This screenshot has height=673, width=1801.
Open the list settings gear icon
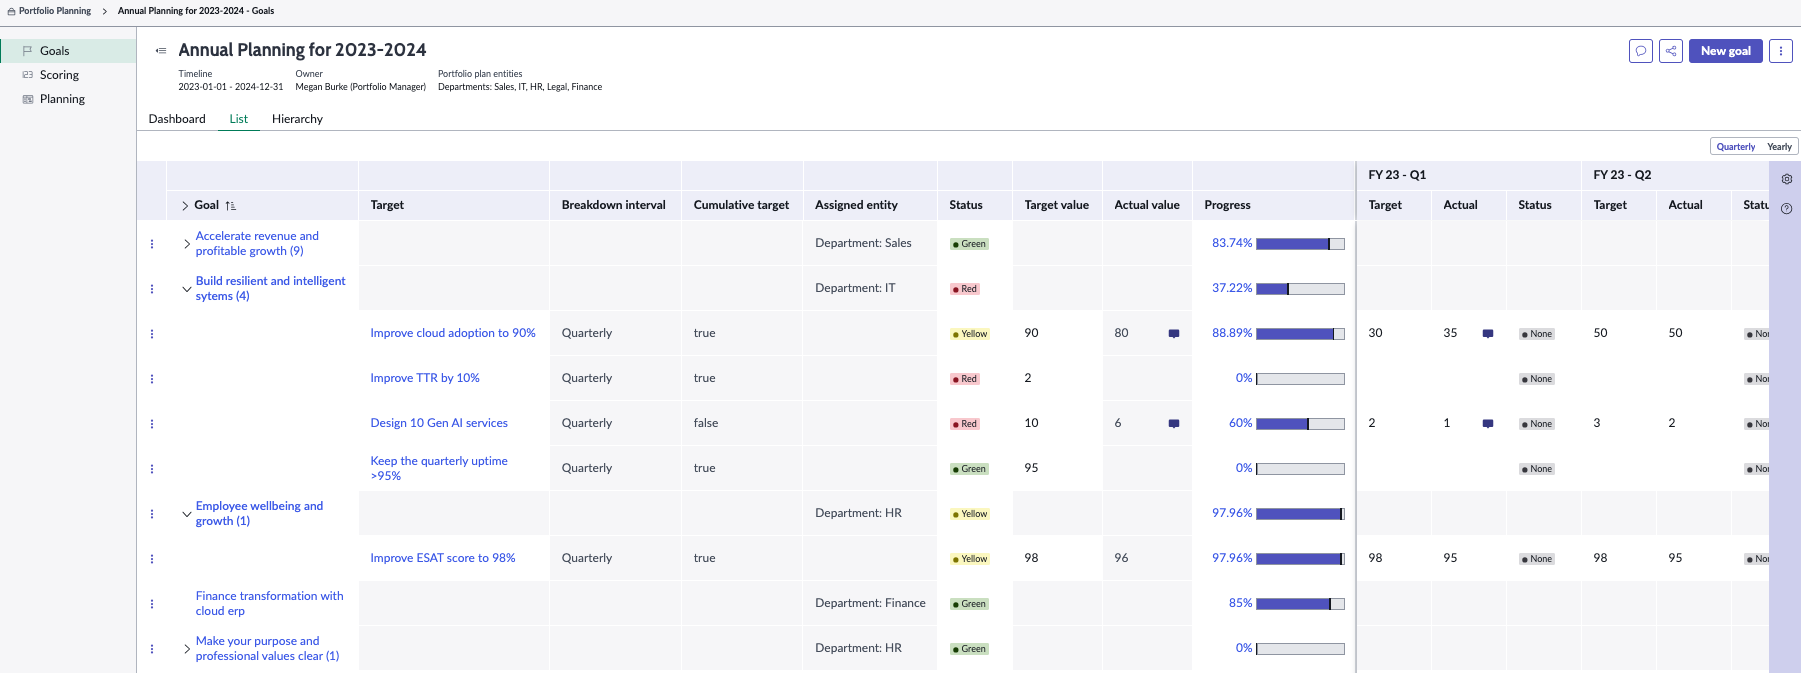pyautogui.click(x=1786, y=179)
